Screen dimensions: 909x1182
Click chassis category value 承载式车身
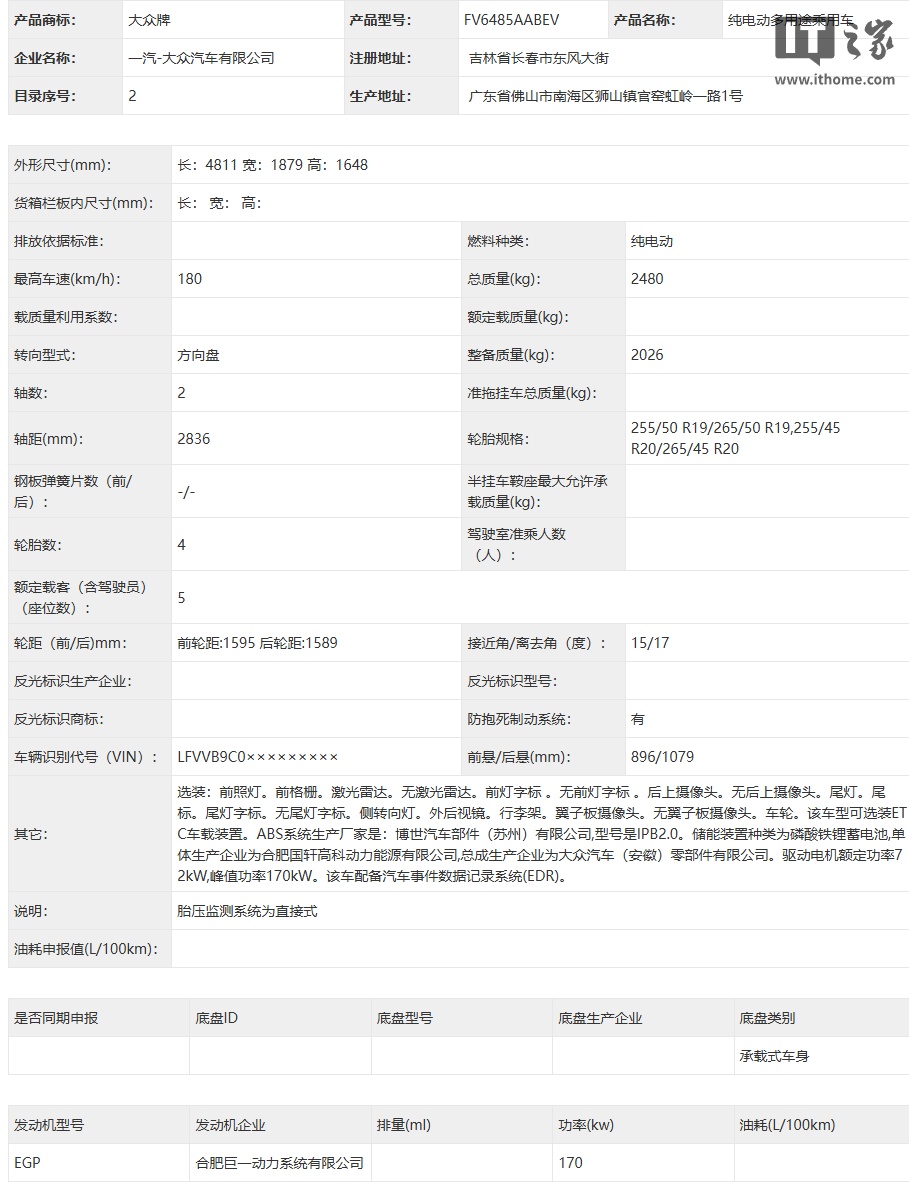click(x=774, y=1056)
